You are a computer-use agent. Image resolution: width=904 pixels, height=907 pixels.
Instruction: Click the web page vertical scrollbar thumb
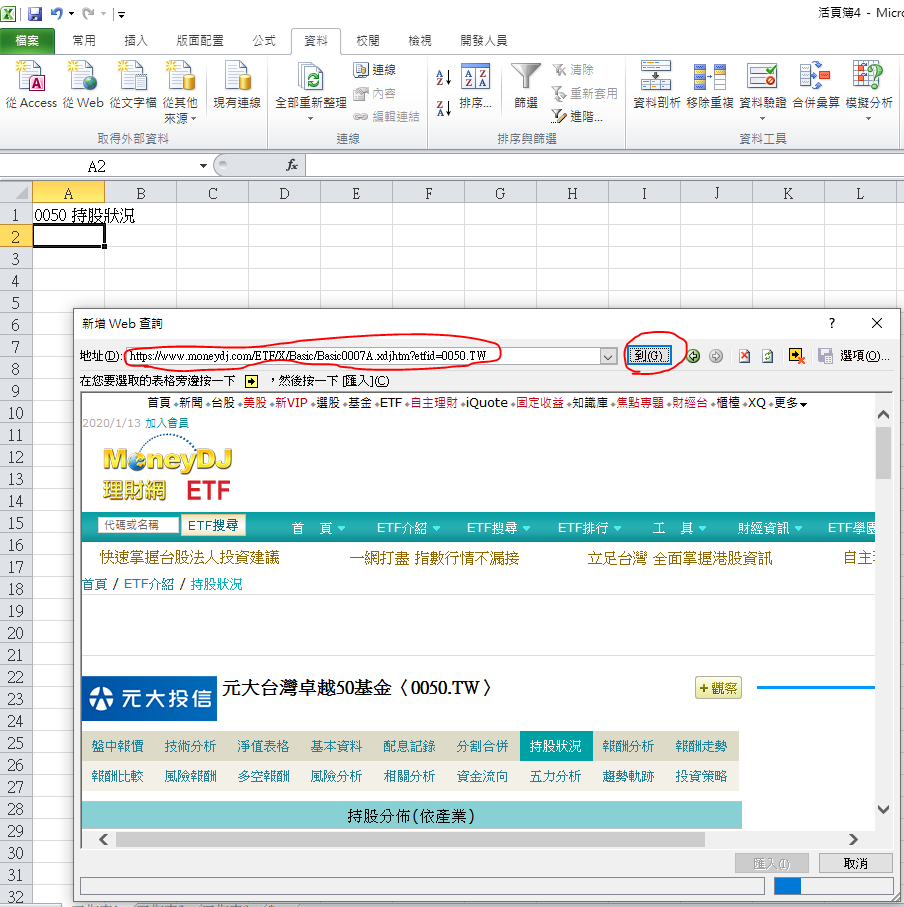(x=883, y=454)
